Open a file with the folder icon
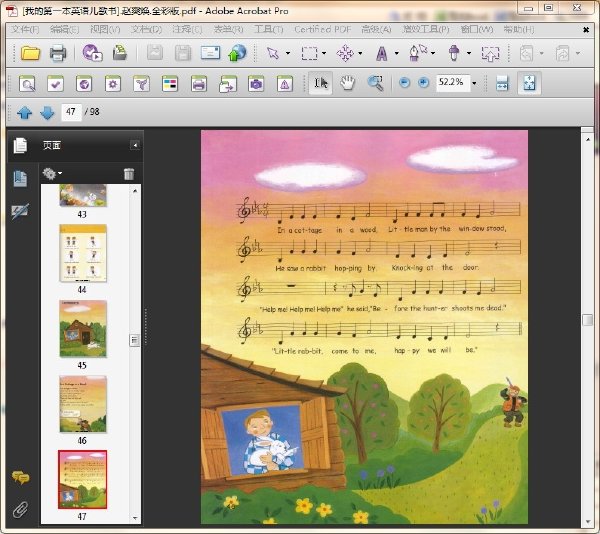This screenshot has width=600, height=534. (x=30, y=53)
